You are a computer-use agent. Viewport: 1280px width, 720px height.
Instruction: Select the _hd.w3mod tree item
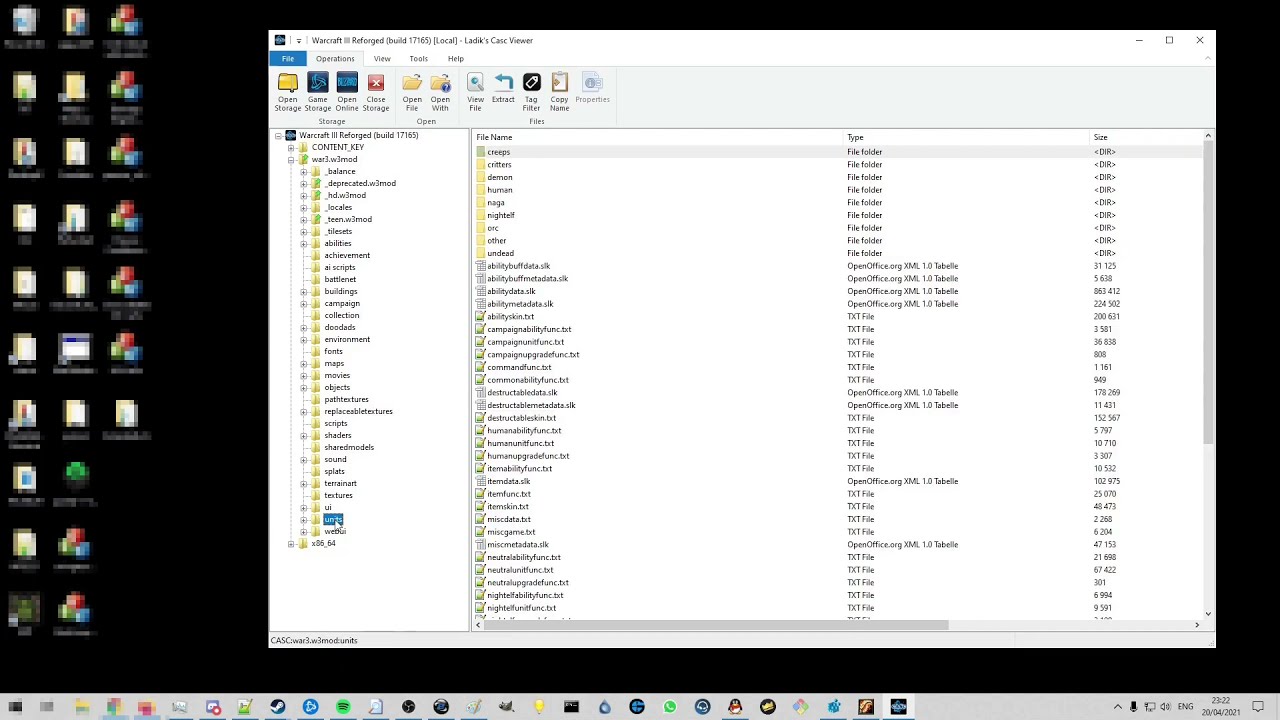[x=345, y=195]
